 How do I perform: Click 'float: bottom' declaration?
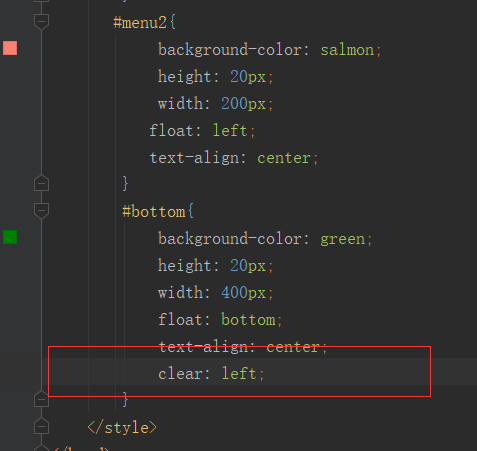(x=220, y=320)
